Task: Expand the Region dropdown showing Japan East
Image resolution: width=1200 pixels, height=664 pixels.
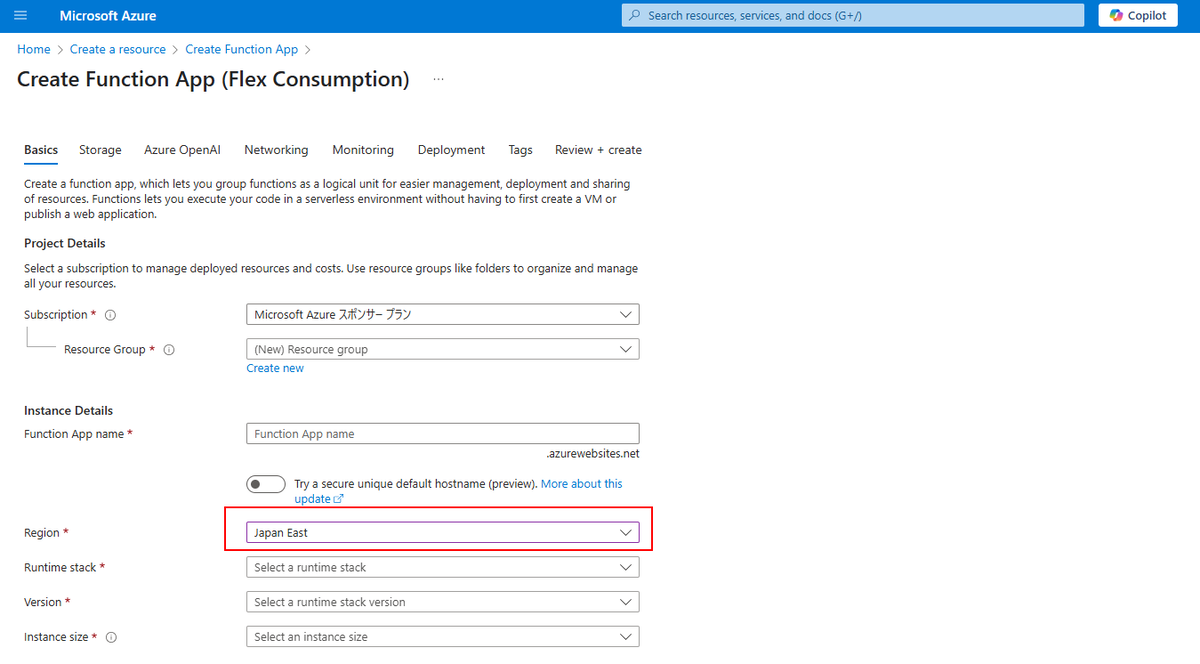Action: [443, 533]
